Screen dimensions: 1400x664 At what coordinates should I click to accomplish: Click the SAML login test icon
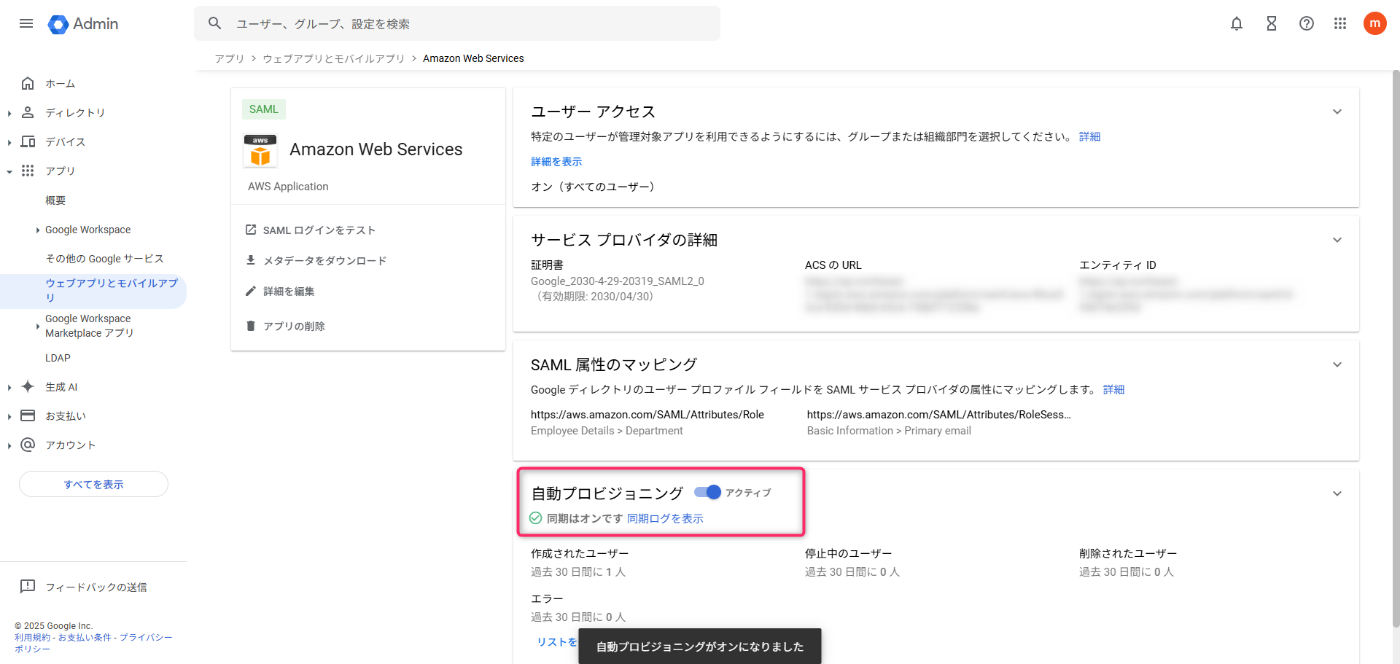tap(251, 230)
